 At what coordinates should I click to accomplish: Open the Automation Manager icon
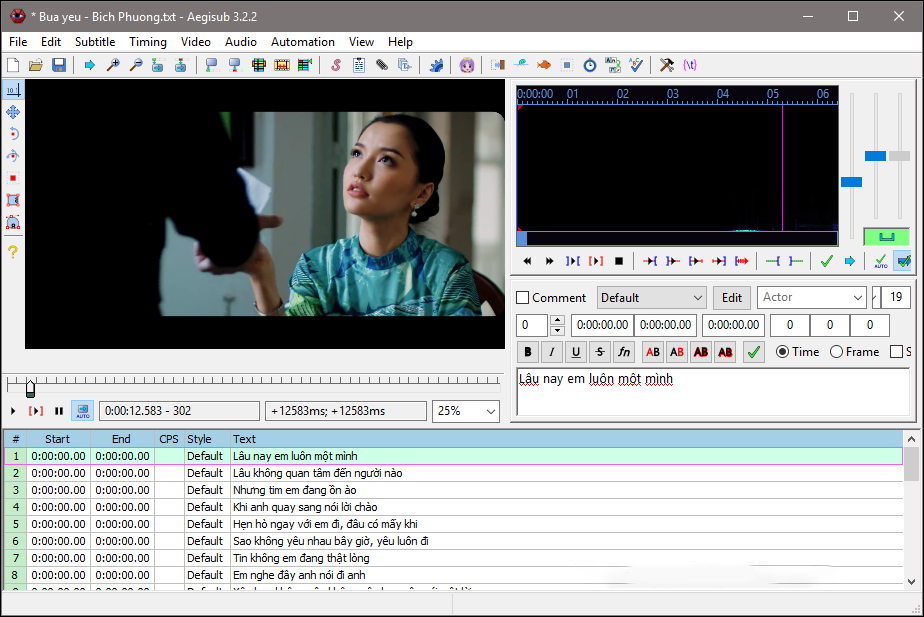(437, 65)
